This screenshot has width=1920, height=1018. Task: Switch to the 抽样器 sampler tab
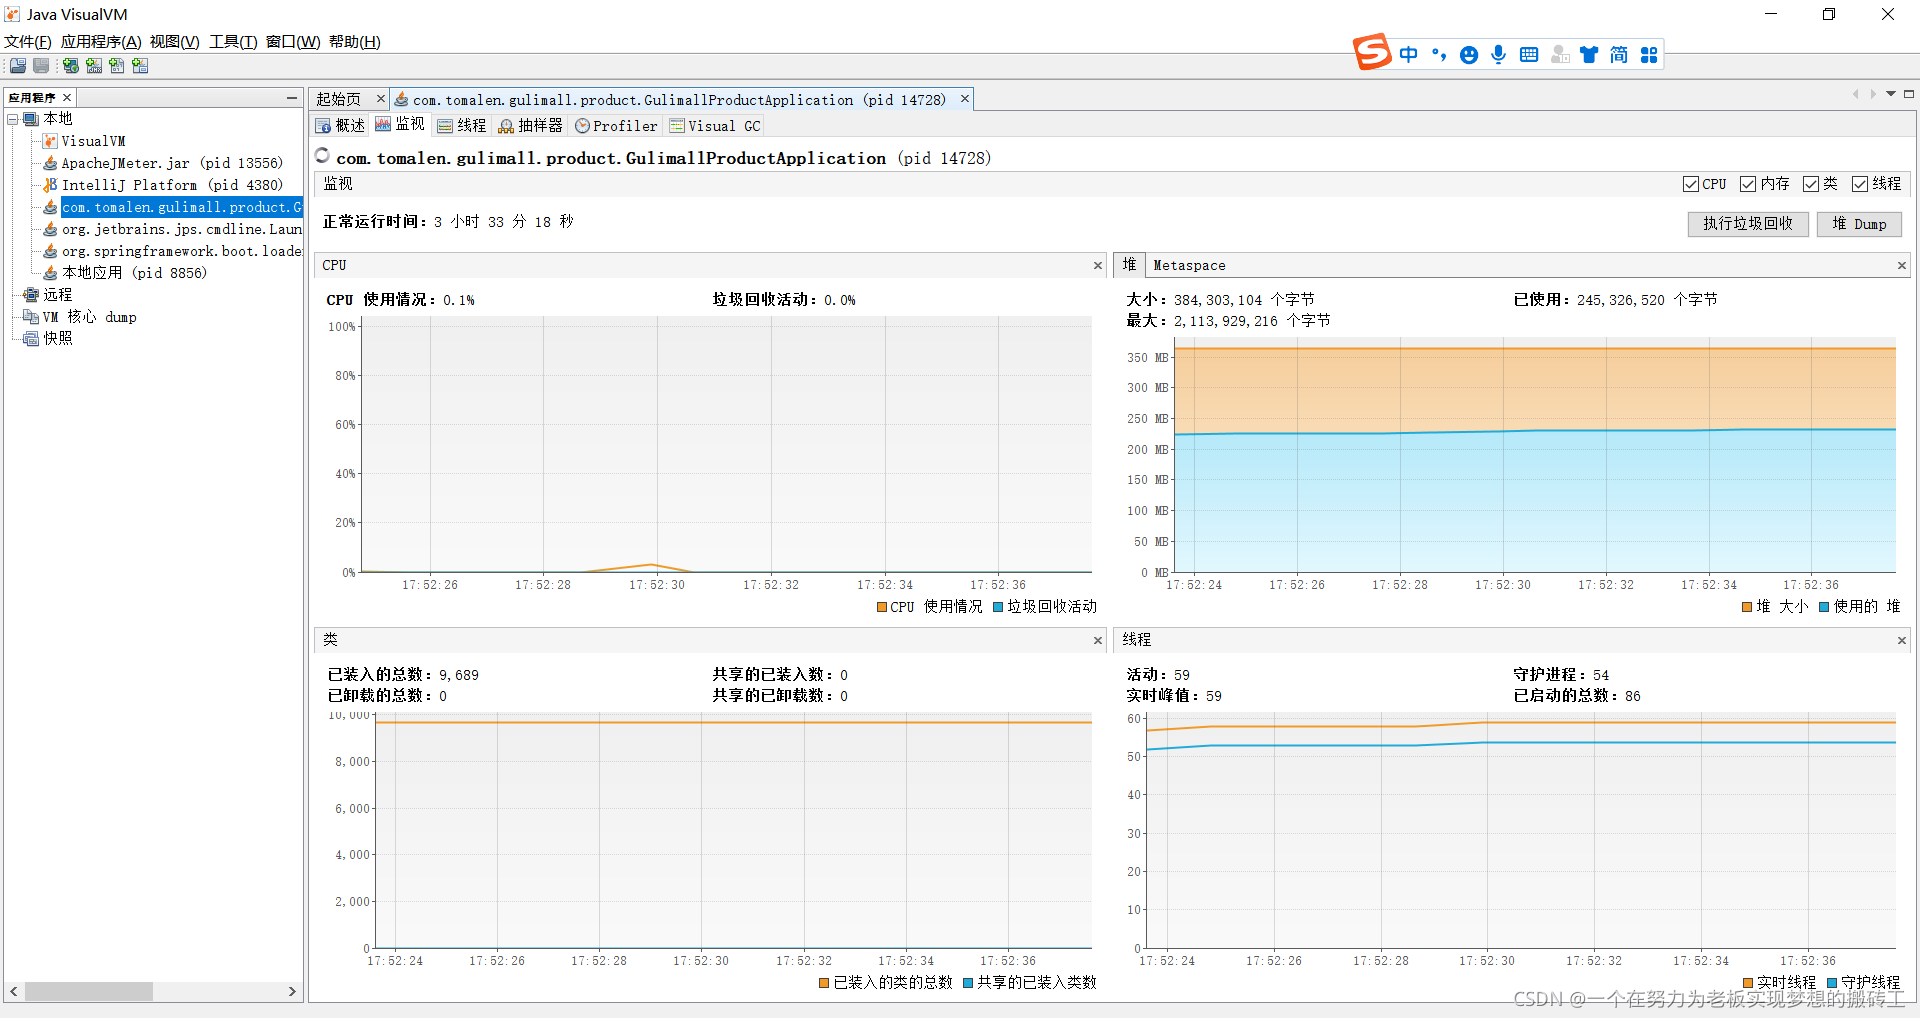531,126
